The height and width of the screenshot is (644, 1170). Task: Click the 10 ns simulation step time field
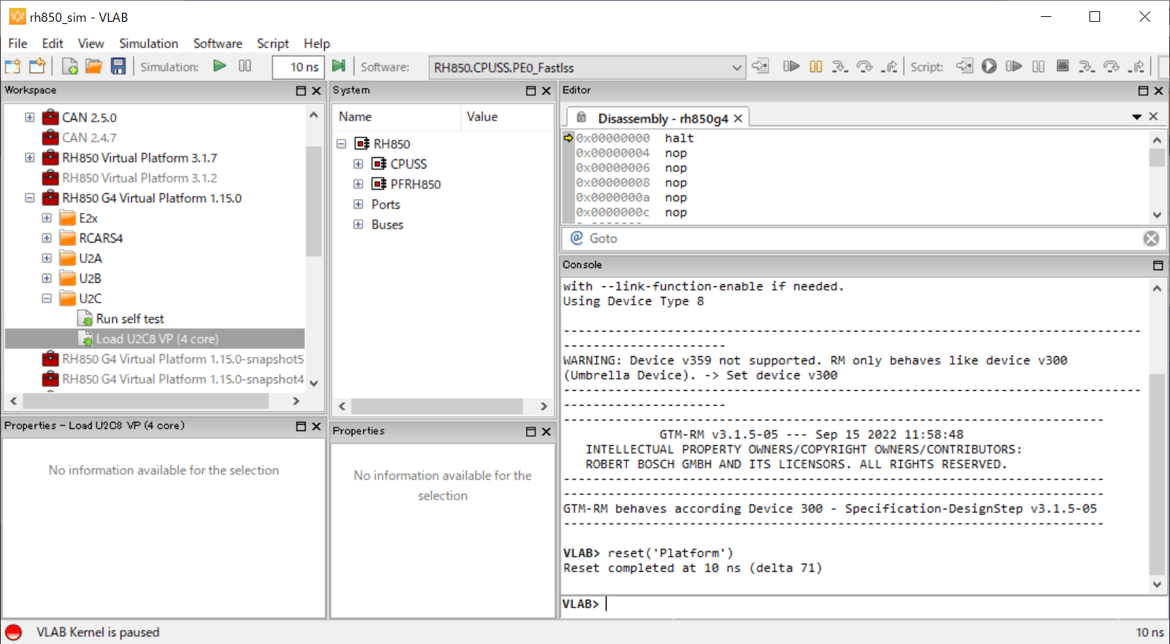(298, 67)
